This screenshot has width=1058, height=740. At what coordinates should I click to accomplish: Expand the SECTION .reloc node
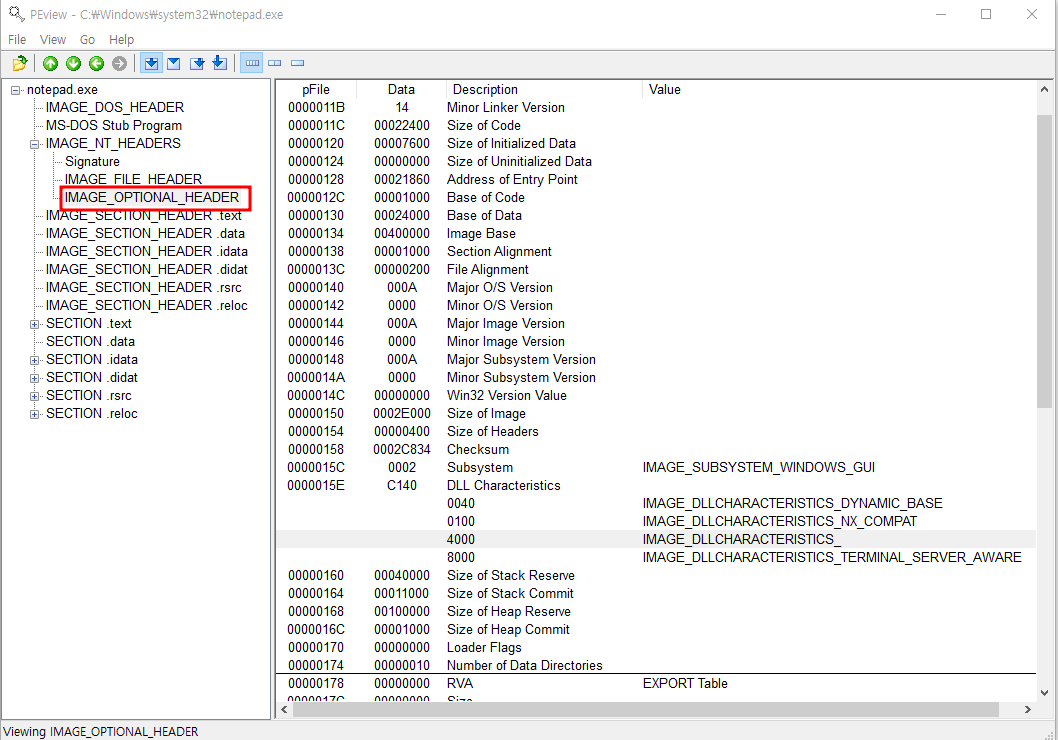tap(34, 414)
